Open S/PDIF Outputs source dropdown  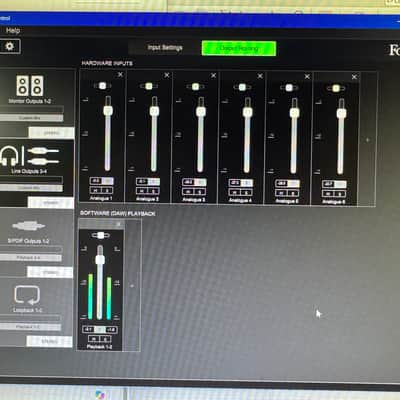[x=30, y=258]
